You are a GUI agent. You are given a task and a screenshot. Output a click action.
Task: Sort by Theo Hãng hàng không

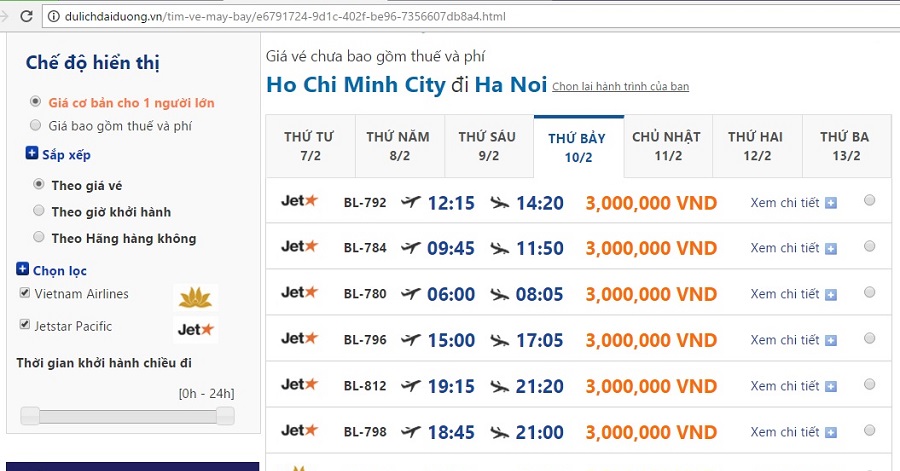coord(38,237)
